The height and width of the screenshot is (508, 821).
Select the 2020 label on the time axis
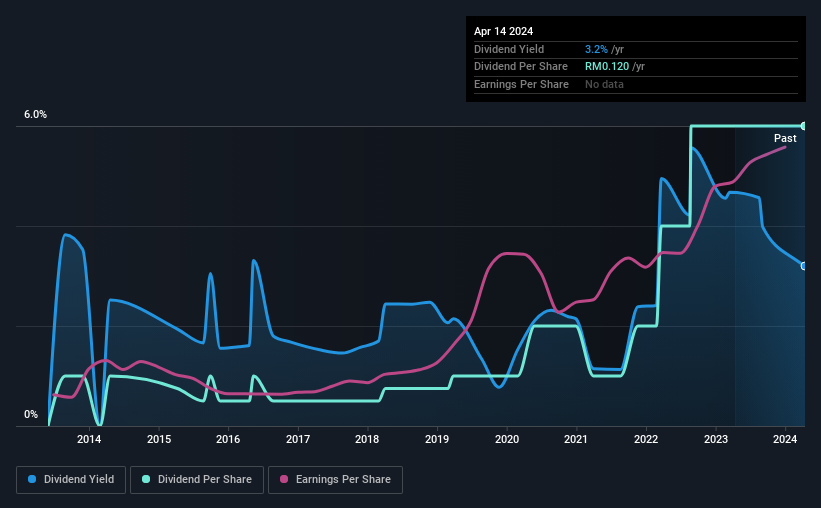pyautogui.click(x=507, y=439)
